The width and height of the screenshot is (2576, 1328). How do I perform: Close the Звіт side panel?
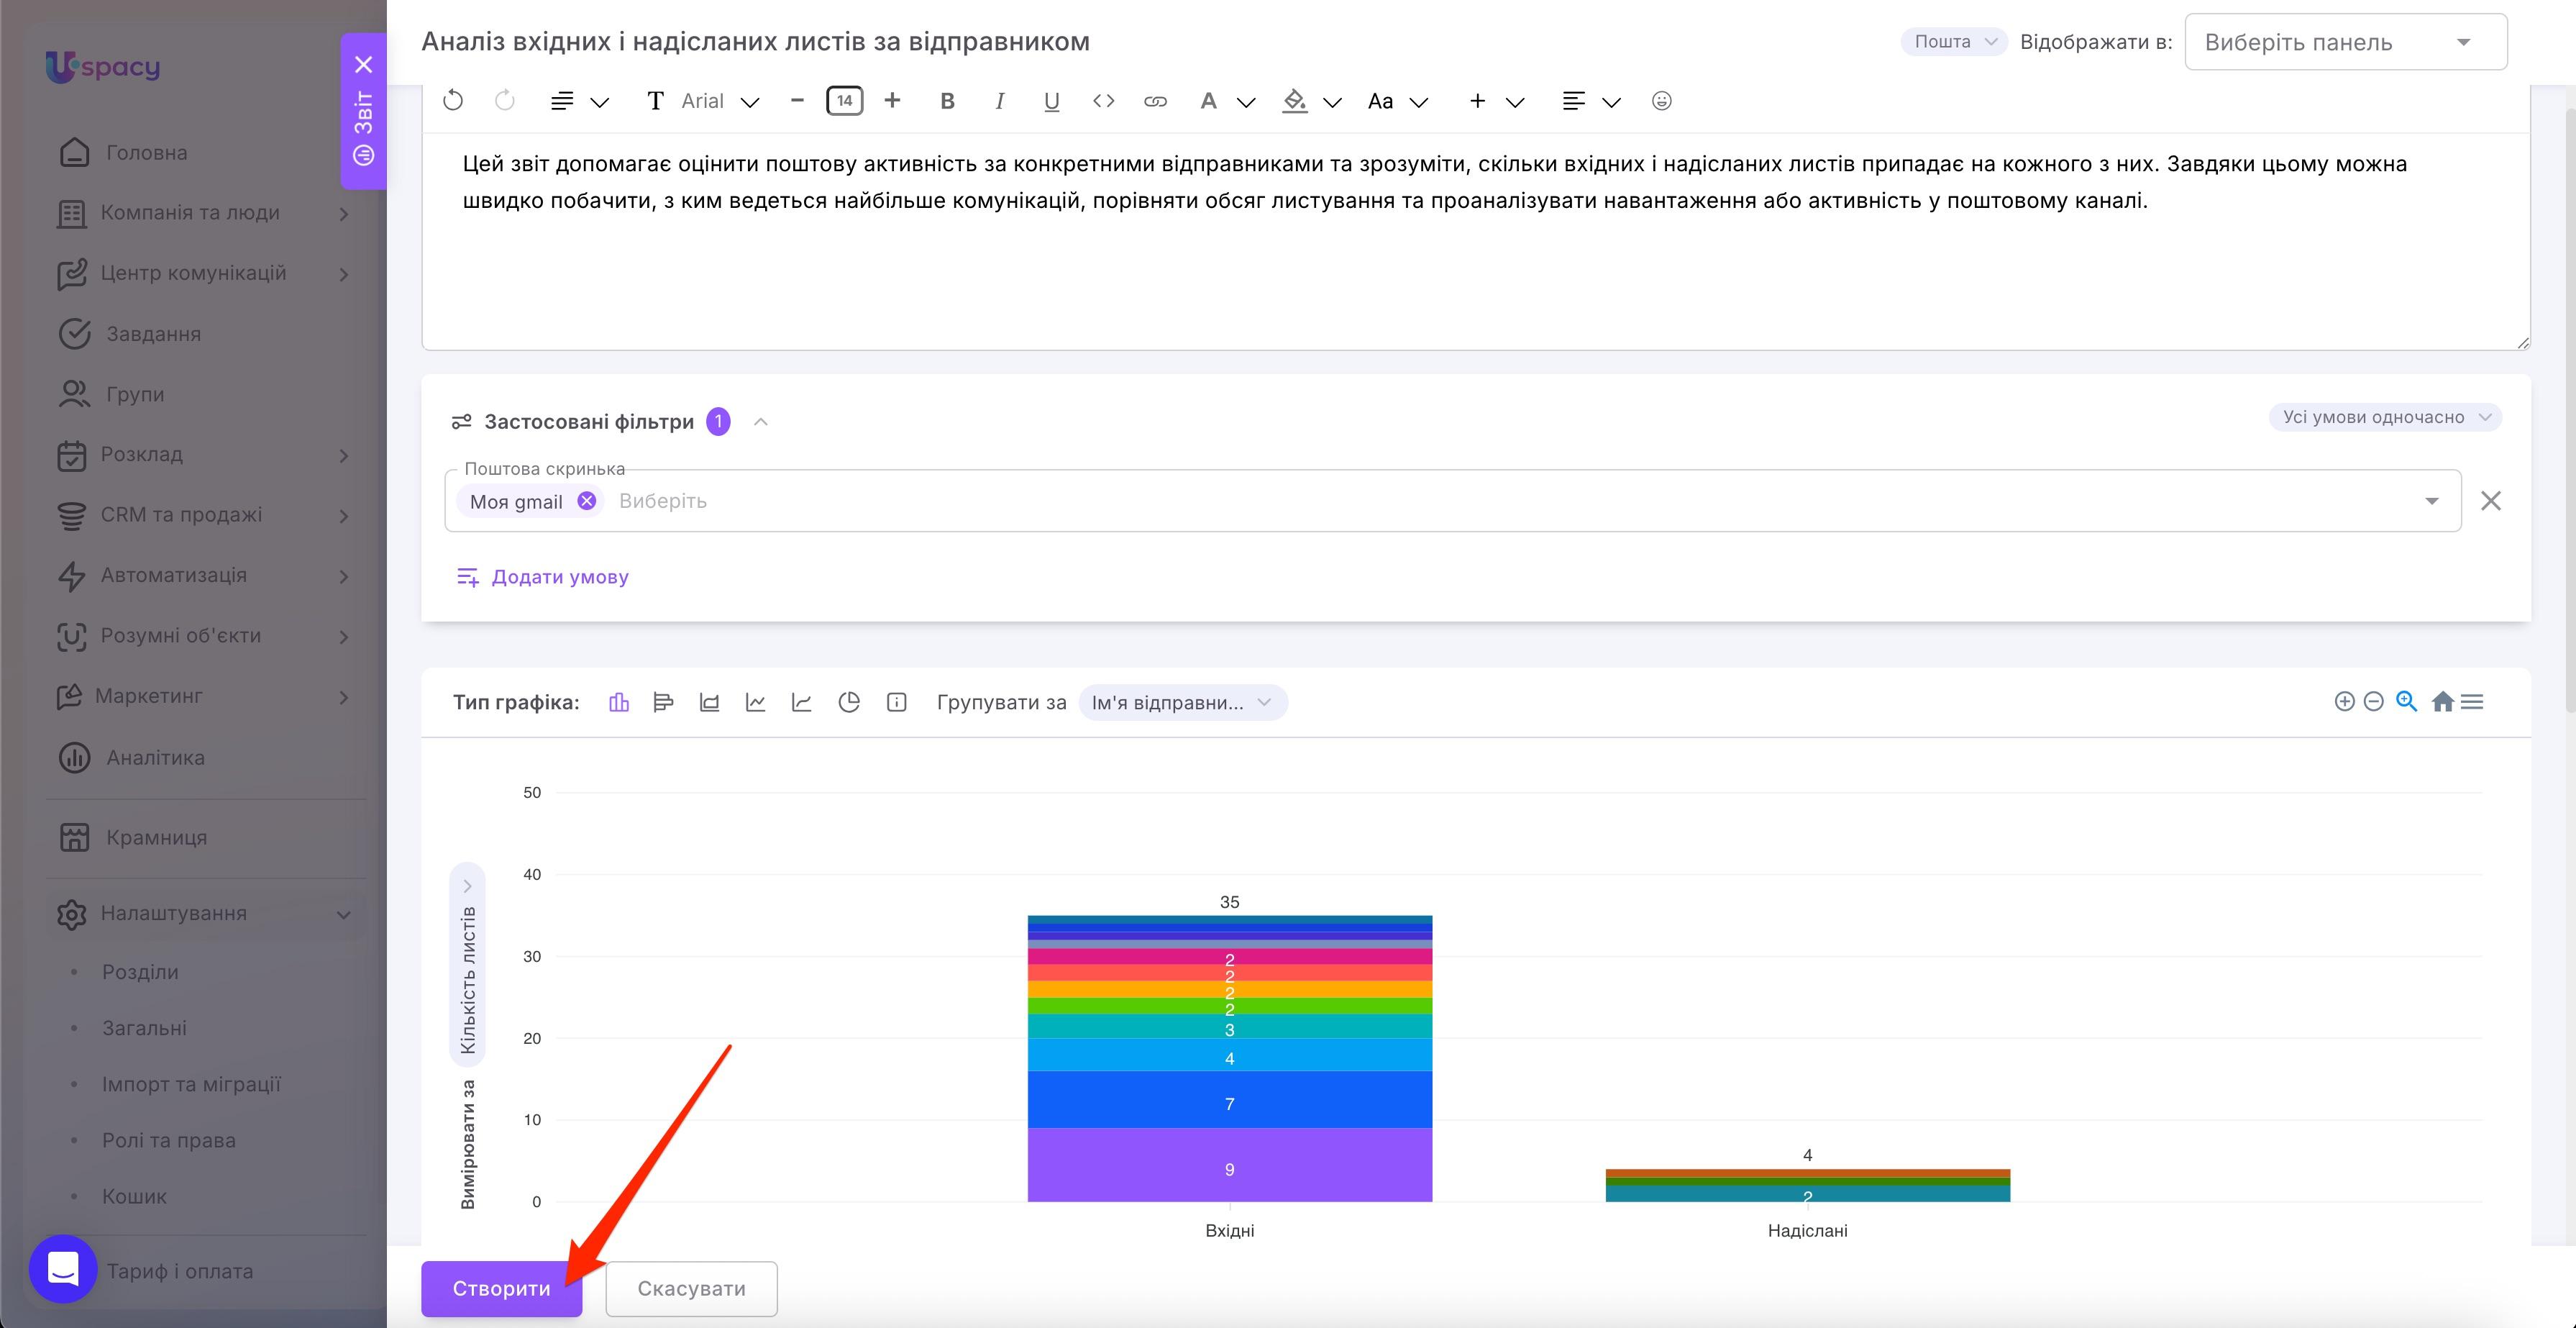point(364,64)
